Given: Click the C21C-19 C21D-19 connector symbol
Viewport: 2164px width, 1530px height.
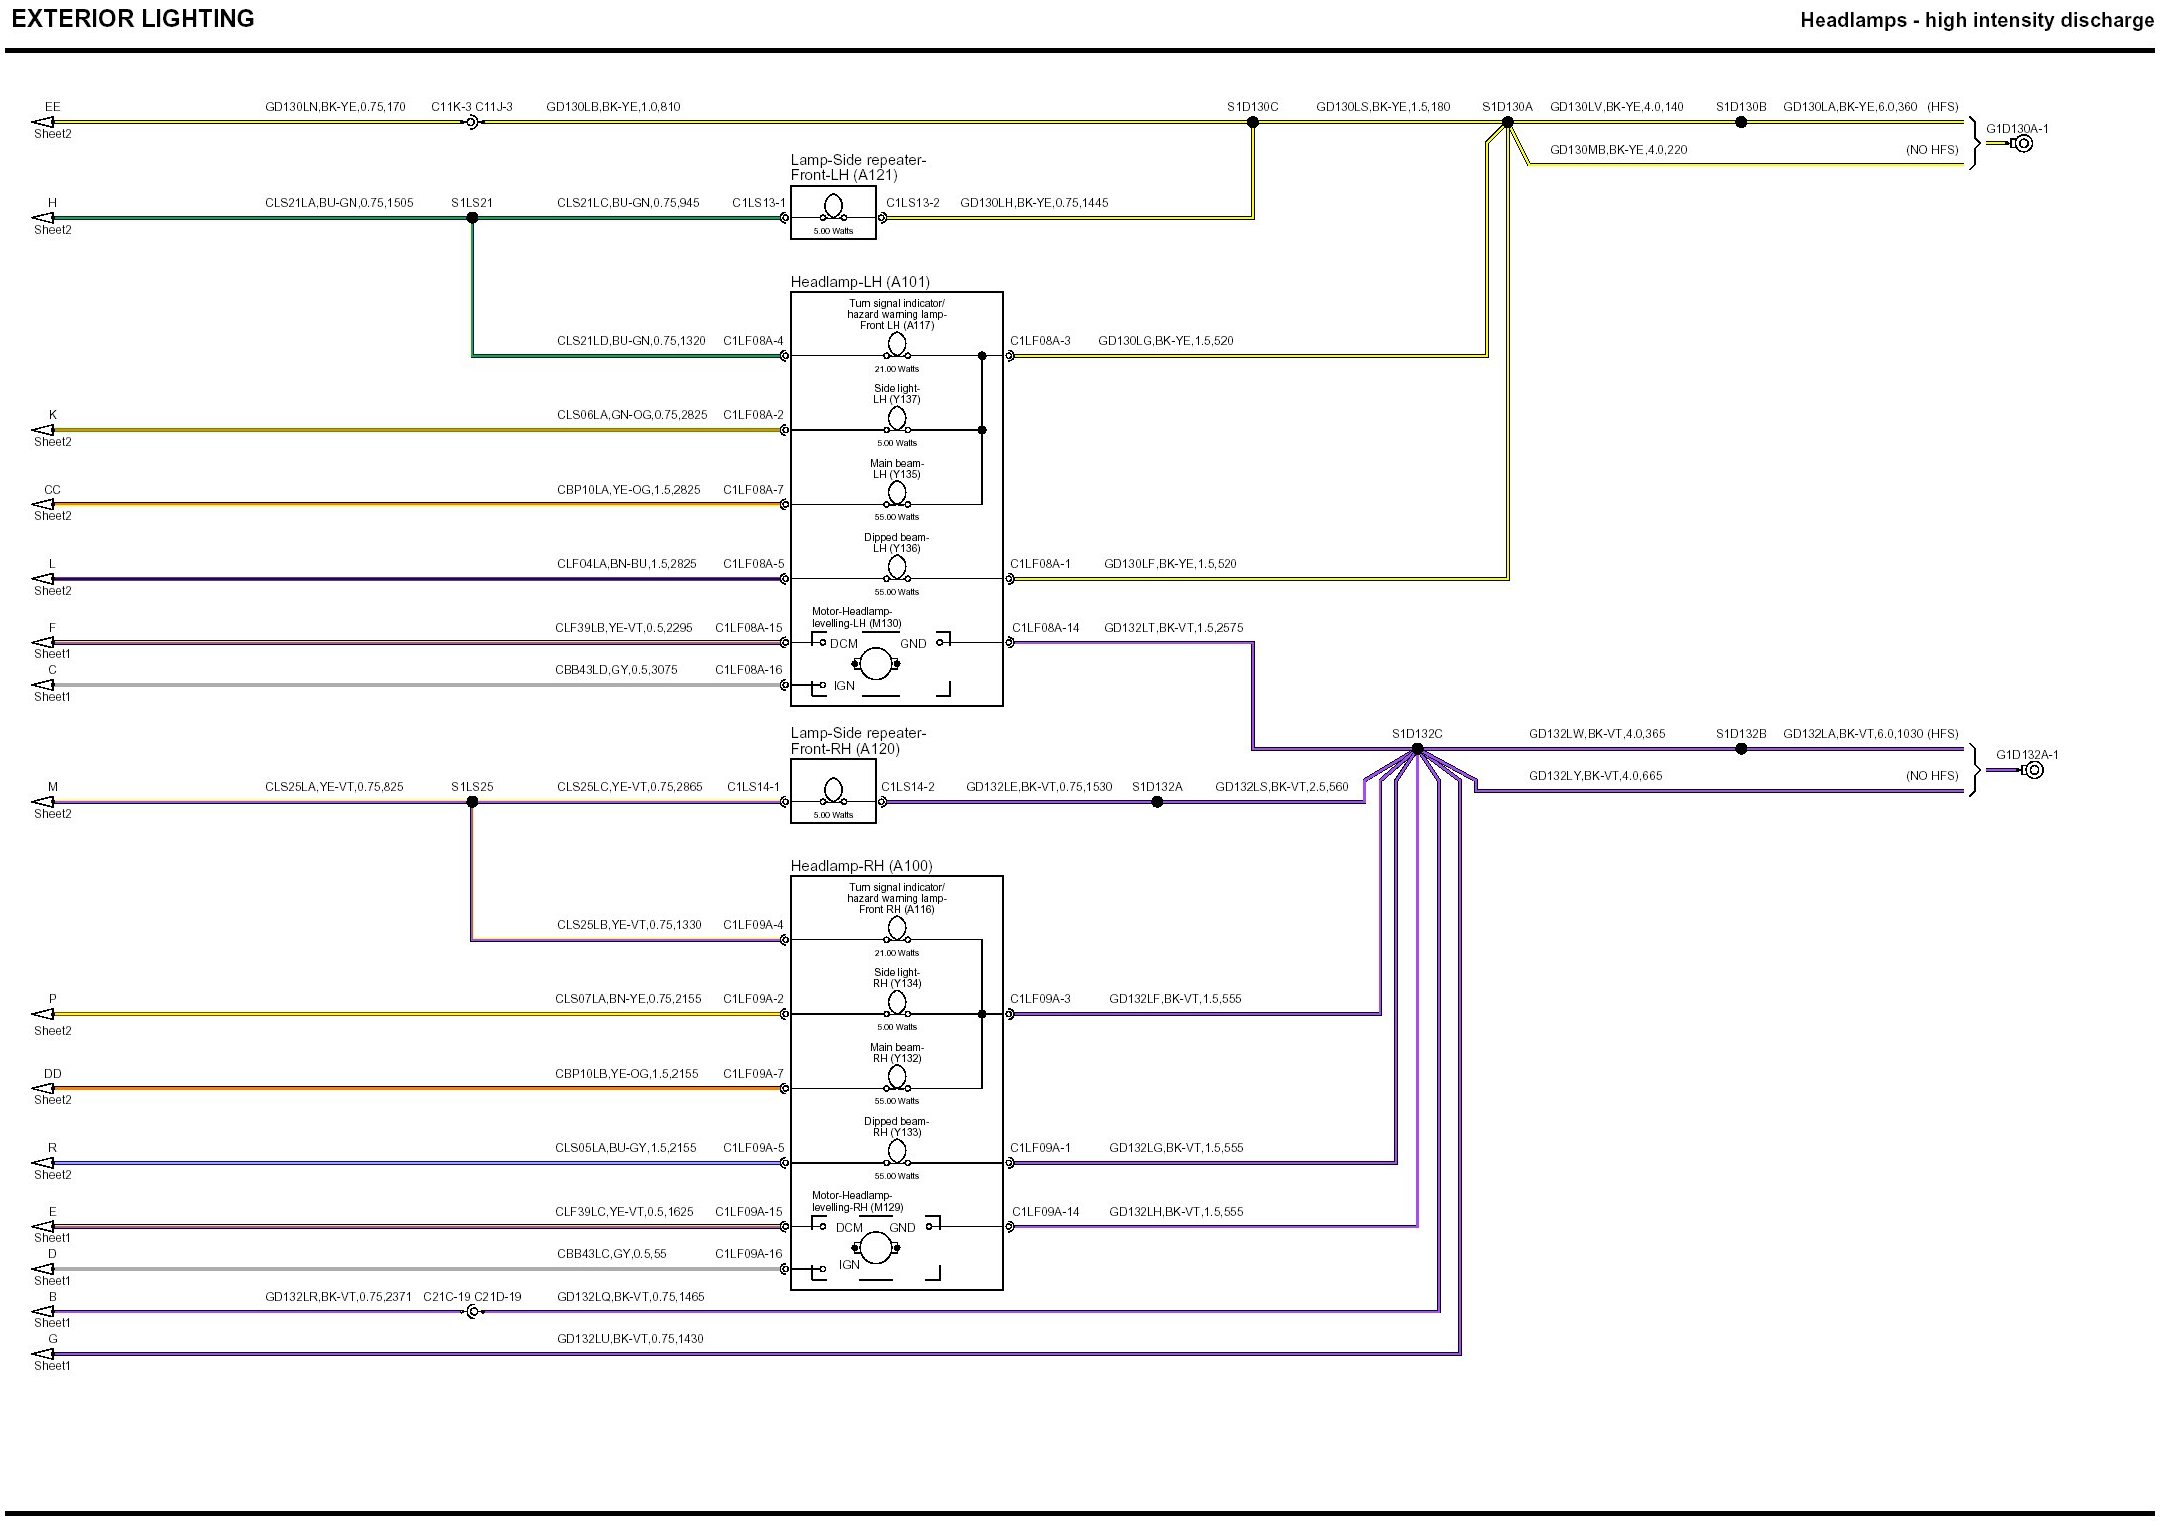Looking at the screenshot, I should point(472,1311).
